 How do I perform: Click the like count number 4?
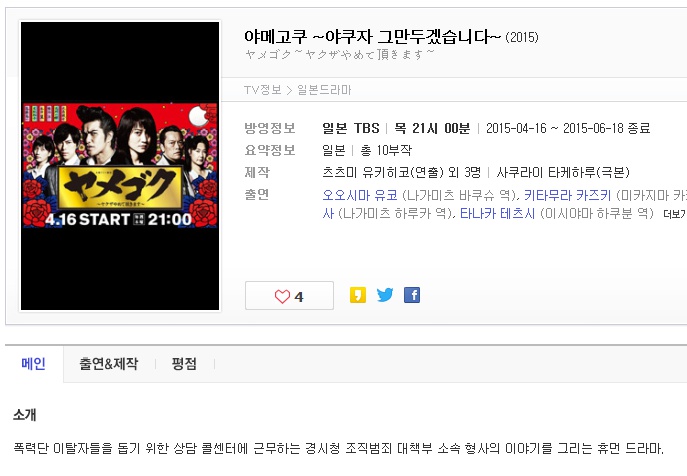299,297
